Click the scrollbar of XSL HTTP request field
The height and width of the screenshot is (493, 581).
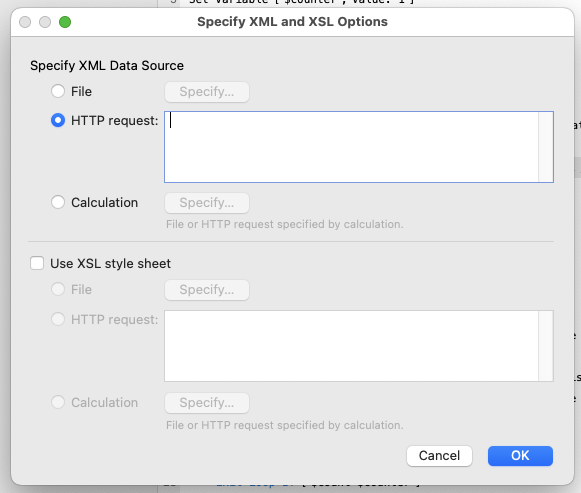[546, 346]
